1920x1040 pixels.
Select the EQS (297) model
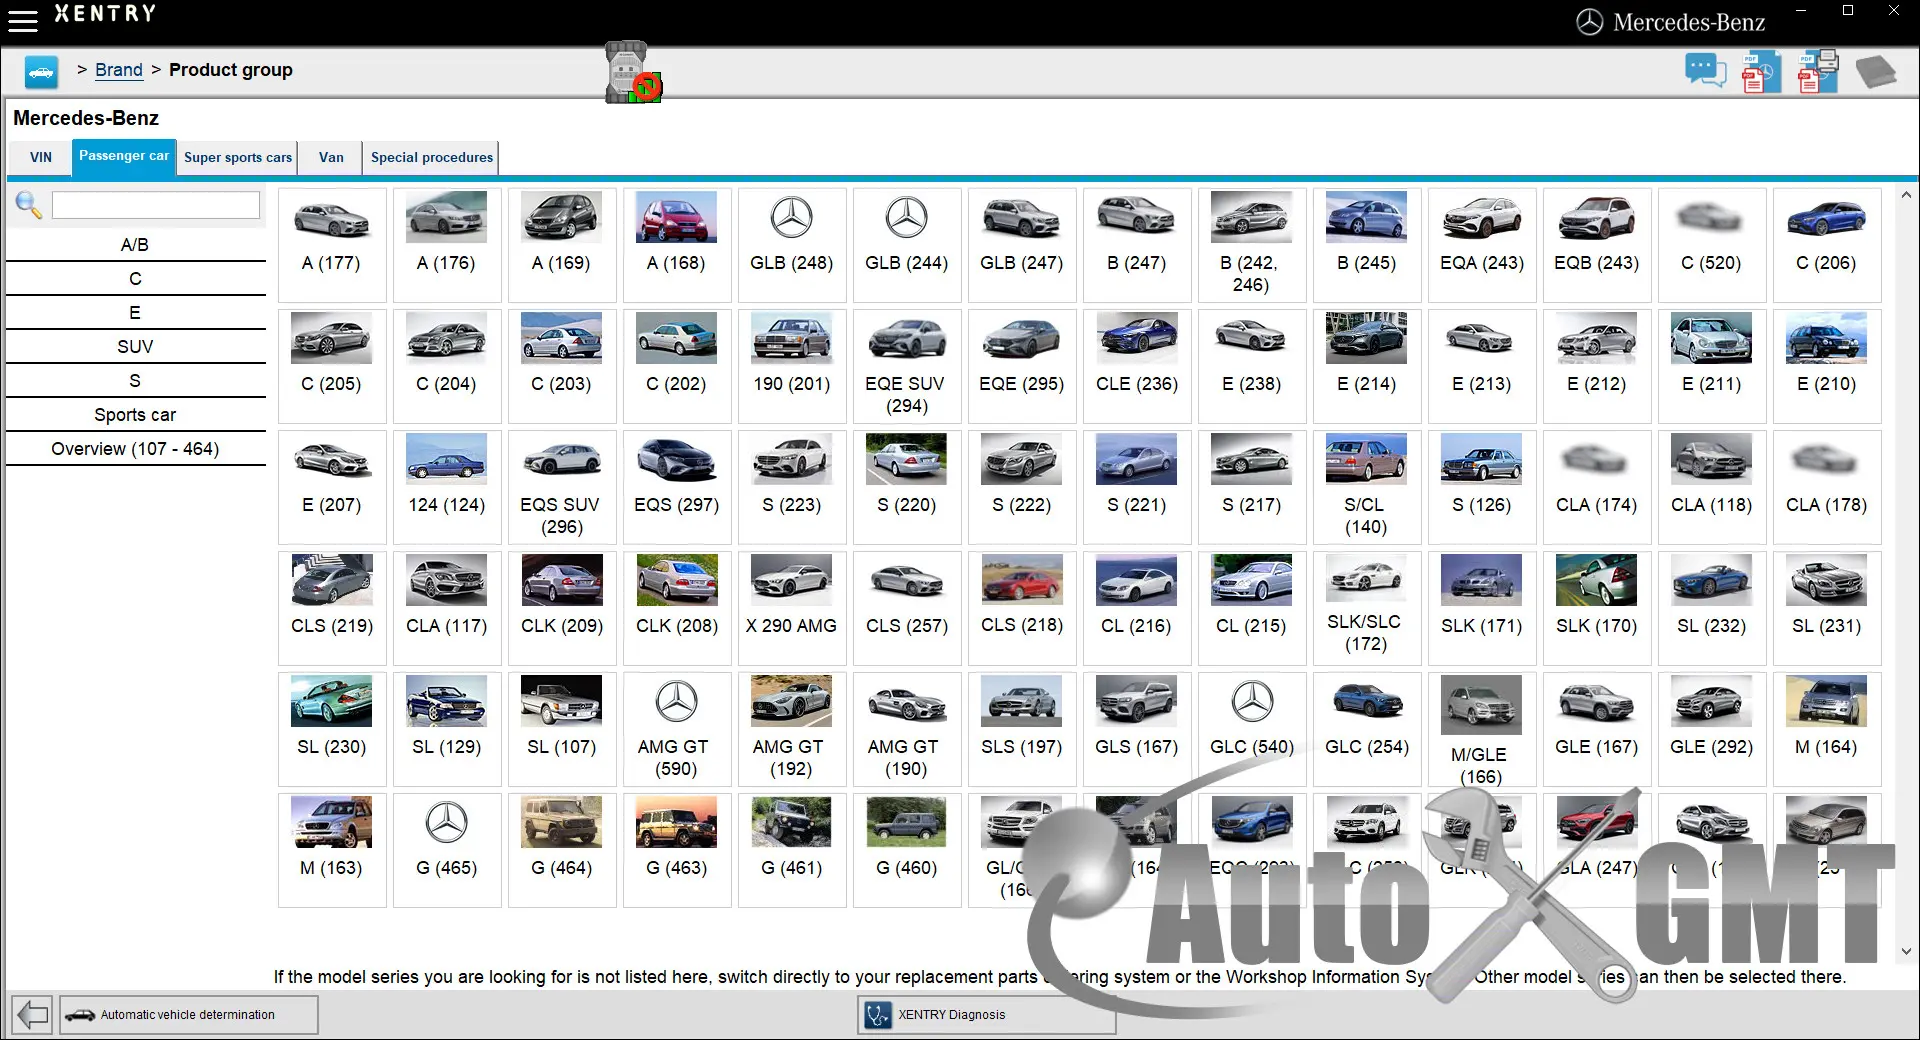677,487
